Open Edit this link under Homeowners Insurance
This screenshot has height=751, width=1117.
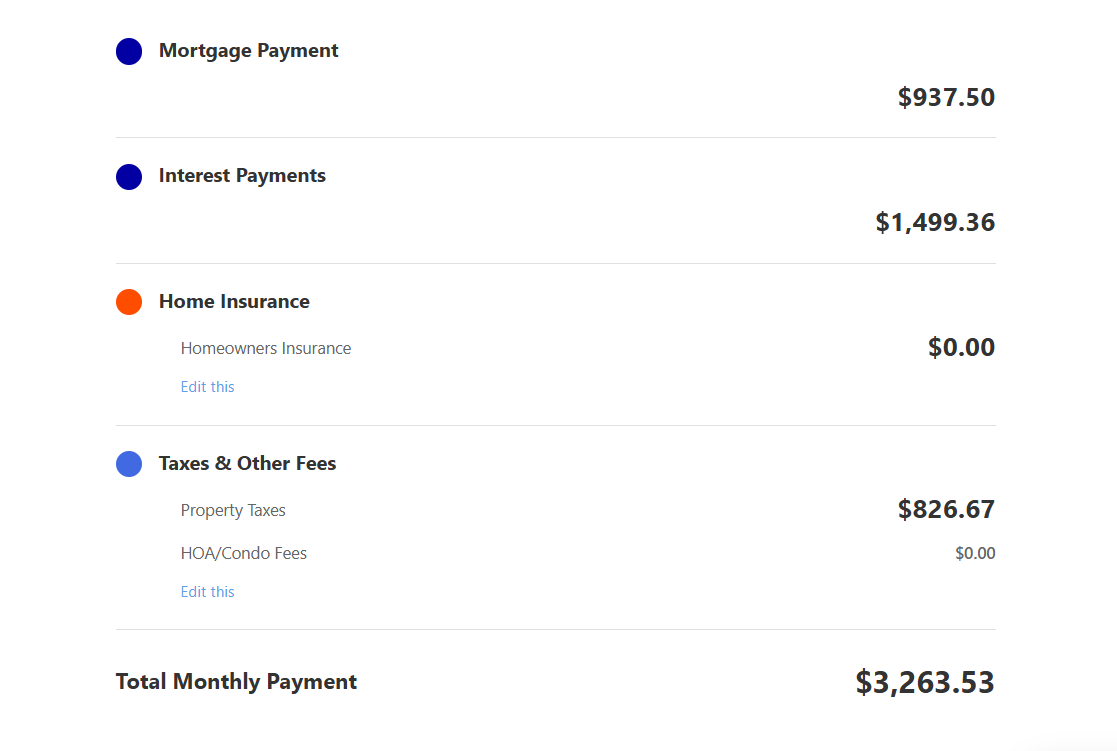tap(207, 387)
